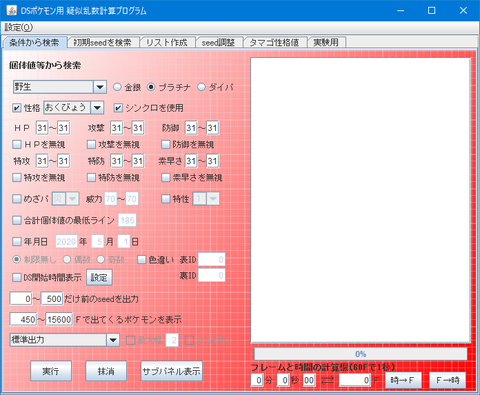Image resolution: width=480 pixels, height=395 pixels.
Task: Click the 防御 maximum value field
Action: point(213,128)
